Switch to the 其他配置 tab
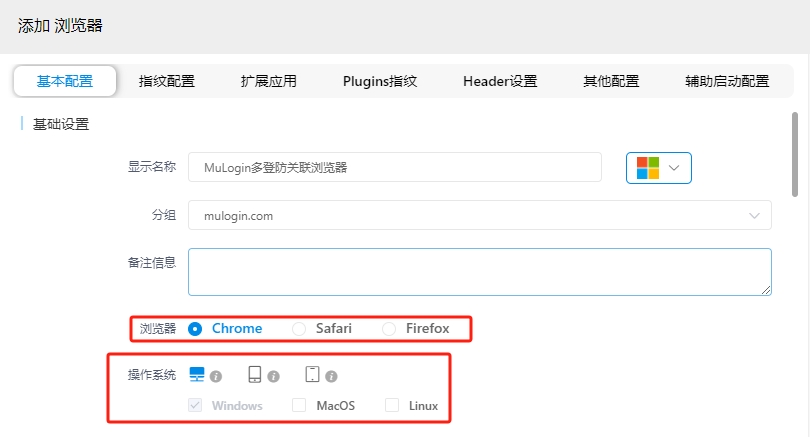Image resolution: width=810 pixels, height=437 pixels. pyautogui.click(x=611, y=81)
